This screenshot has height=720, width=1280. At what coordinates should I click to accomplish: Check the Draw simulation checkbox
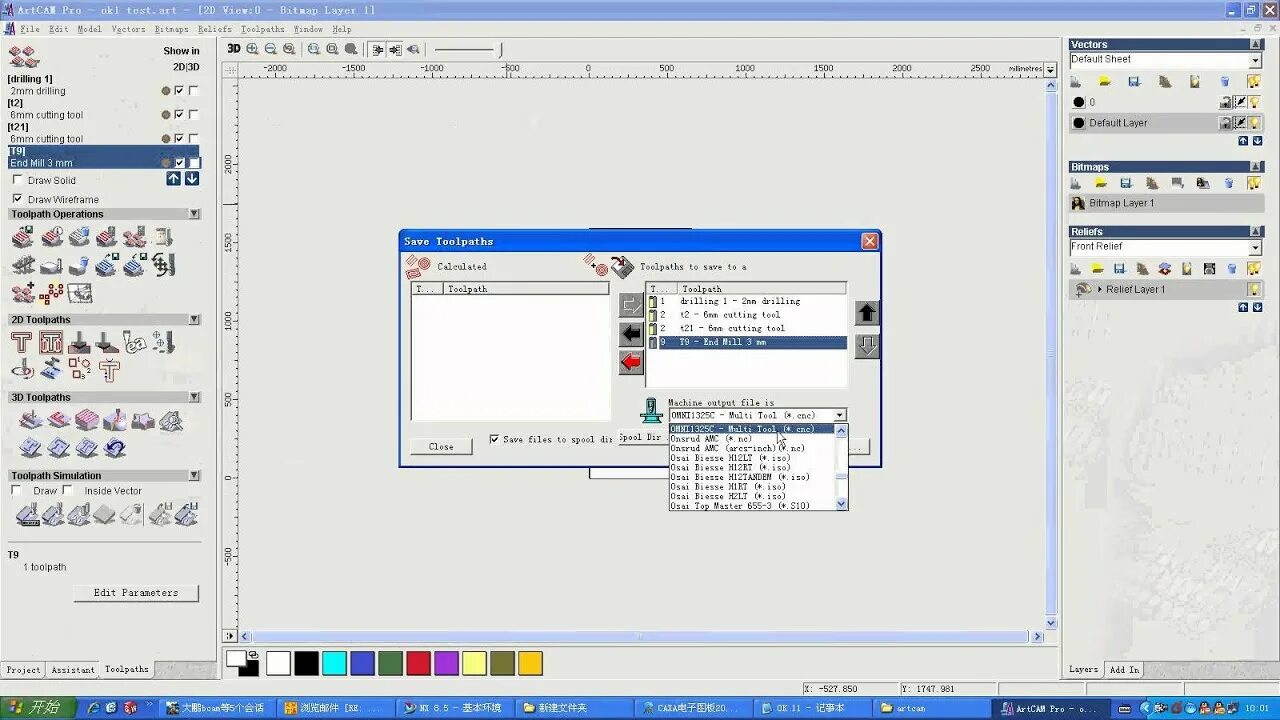[x=16, y=491]
